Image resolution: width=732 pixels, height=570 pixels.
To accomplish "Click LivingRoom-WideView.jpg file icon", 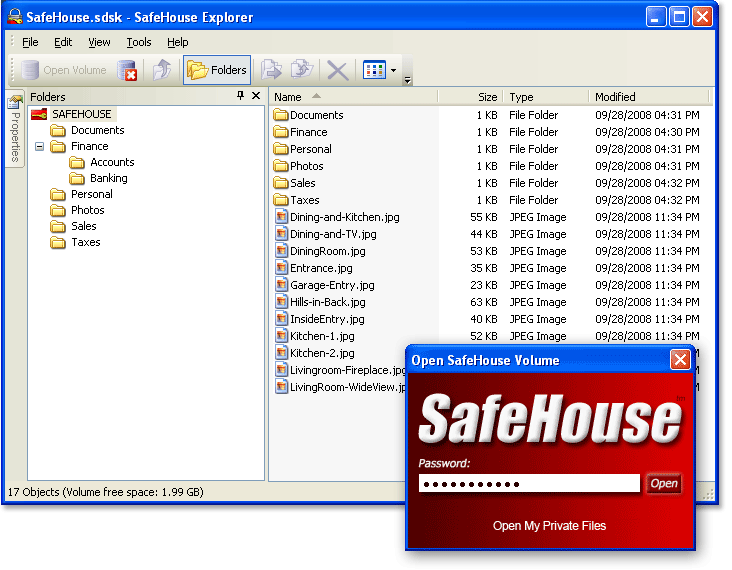I will coord(281,387).
